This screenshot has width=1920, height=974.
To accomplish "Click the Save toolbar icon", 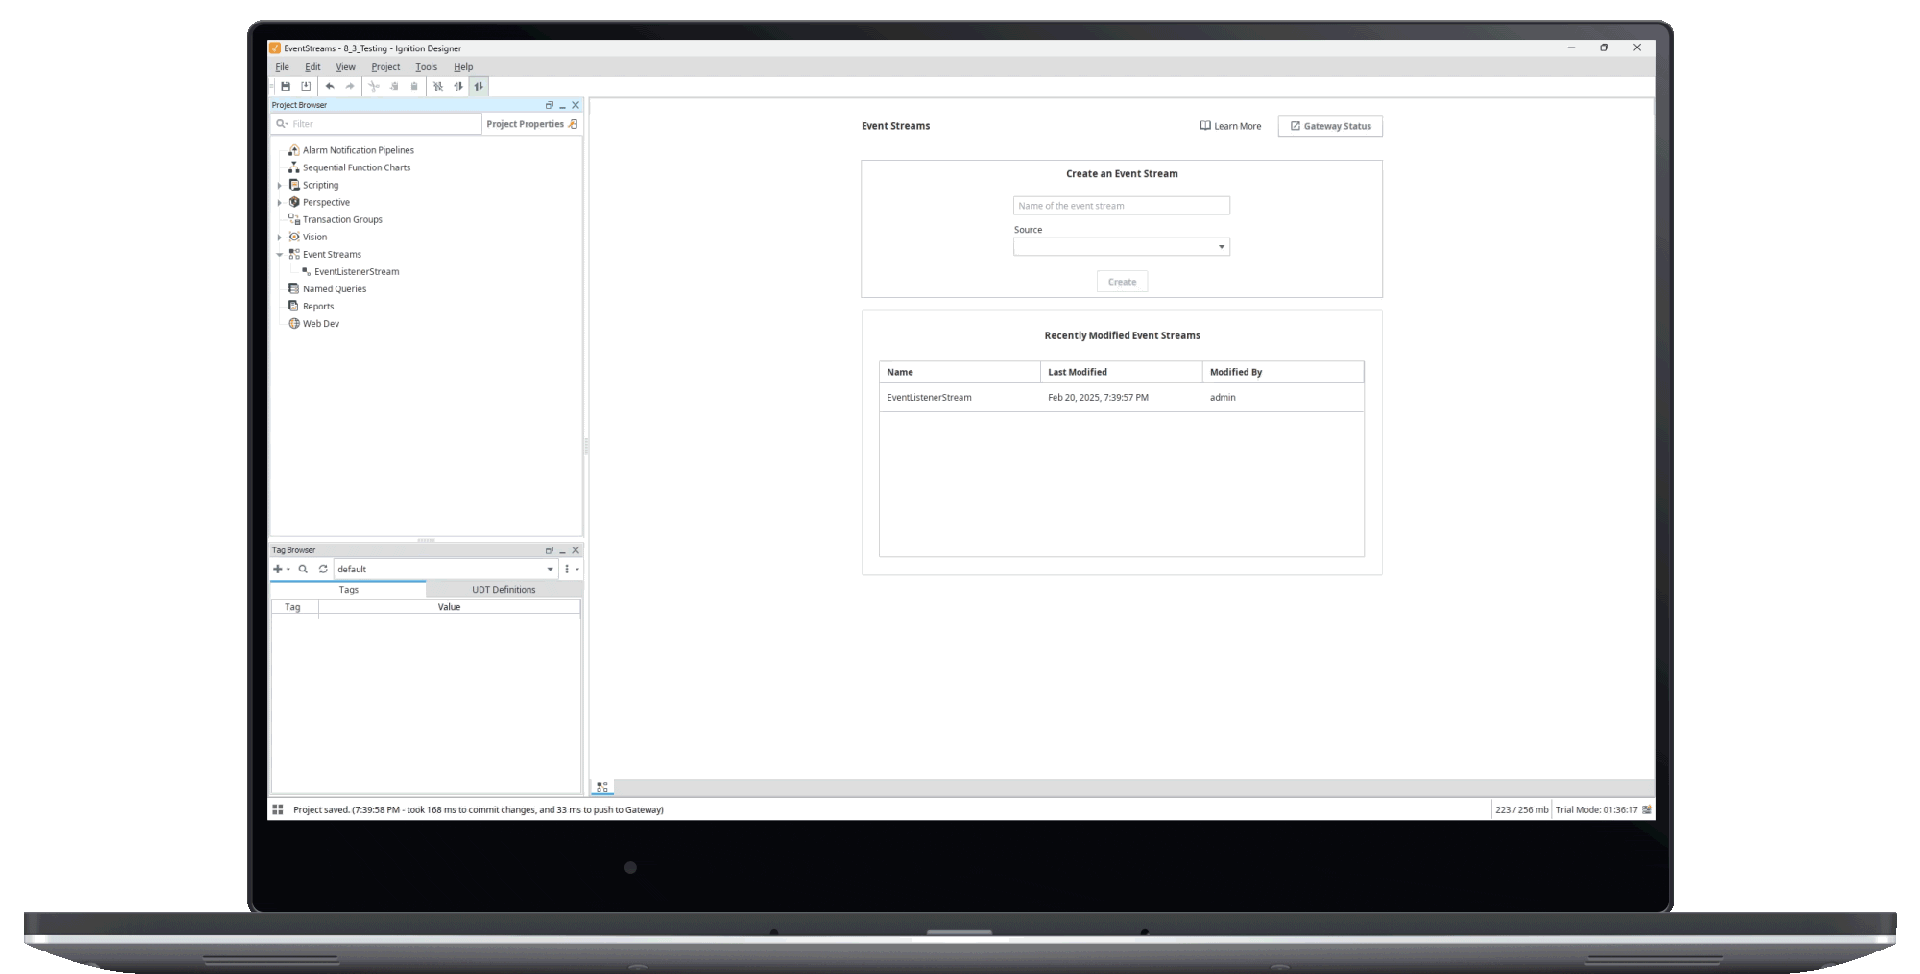I will 285,87.
